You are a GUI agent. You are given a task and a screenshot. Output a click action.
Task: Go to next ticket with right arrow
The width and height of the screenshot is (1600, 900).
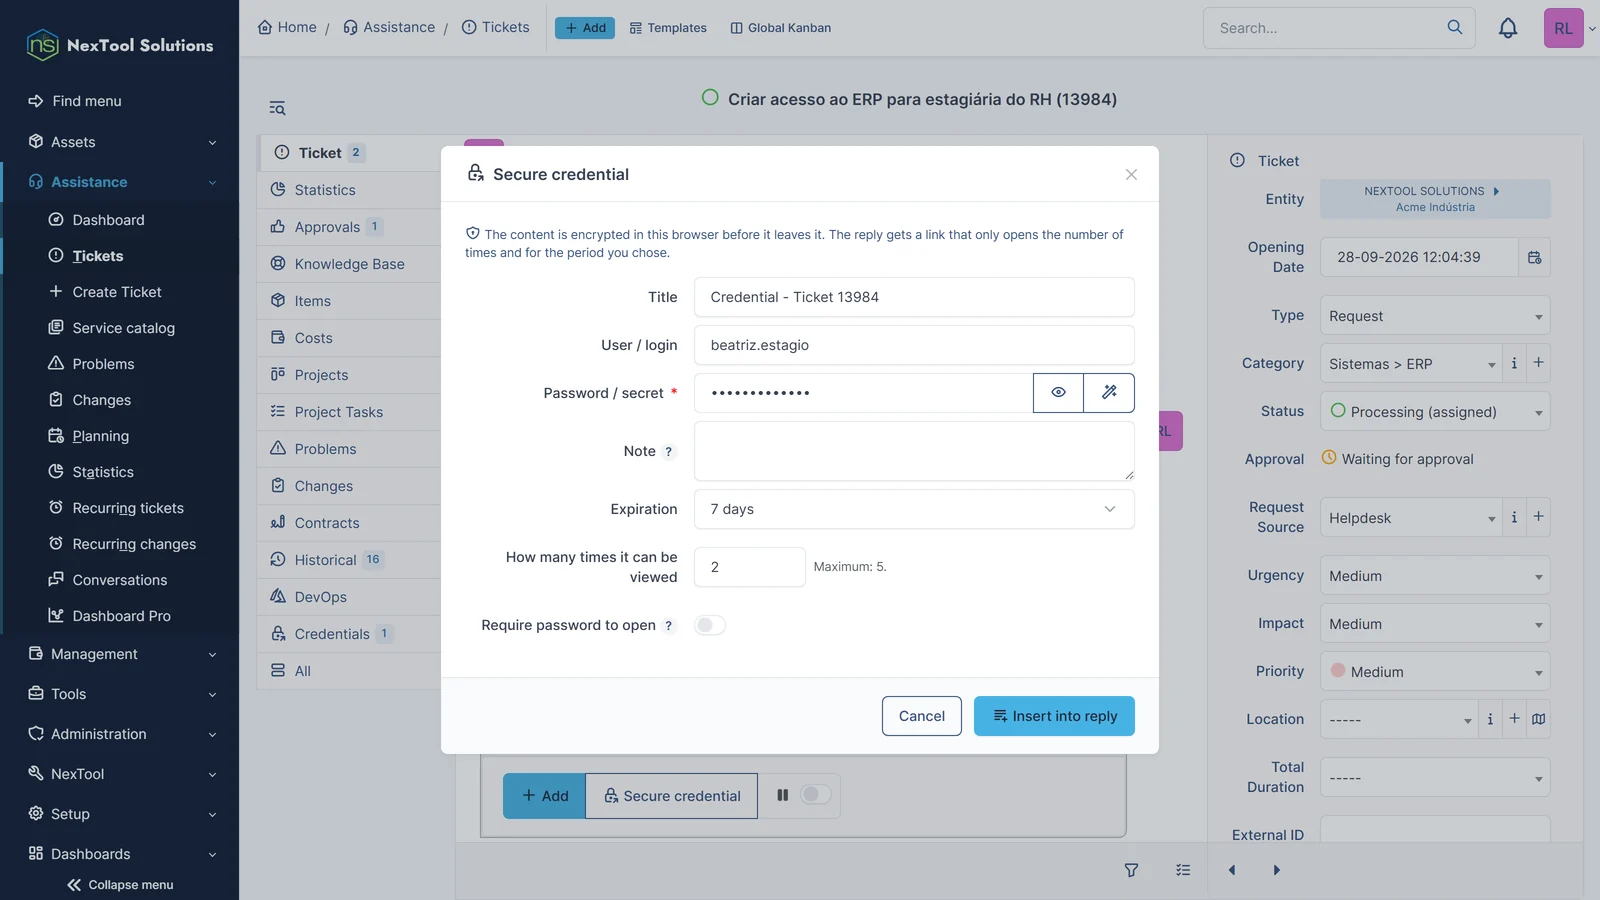1277,870
